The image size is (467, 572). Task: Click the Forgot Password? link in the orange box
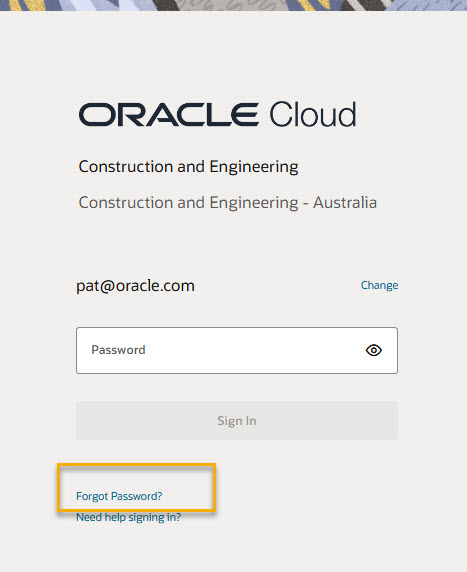click(x=119, y=496)
